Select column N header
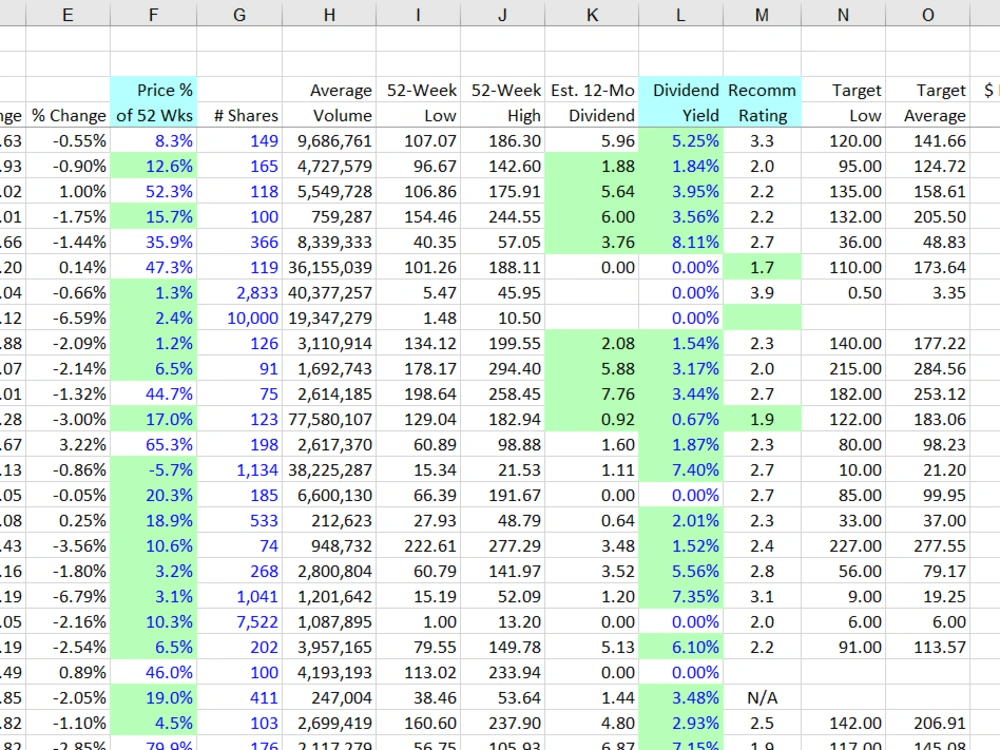Viewport: 1000px width, 750px height. pyautogui.click(x=843, y=15)
